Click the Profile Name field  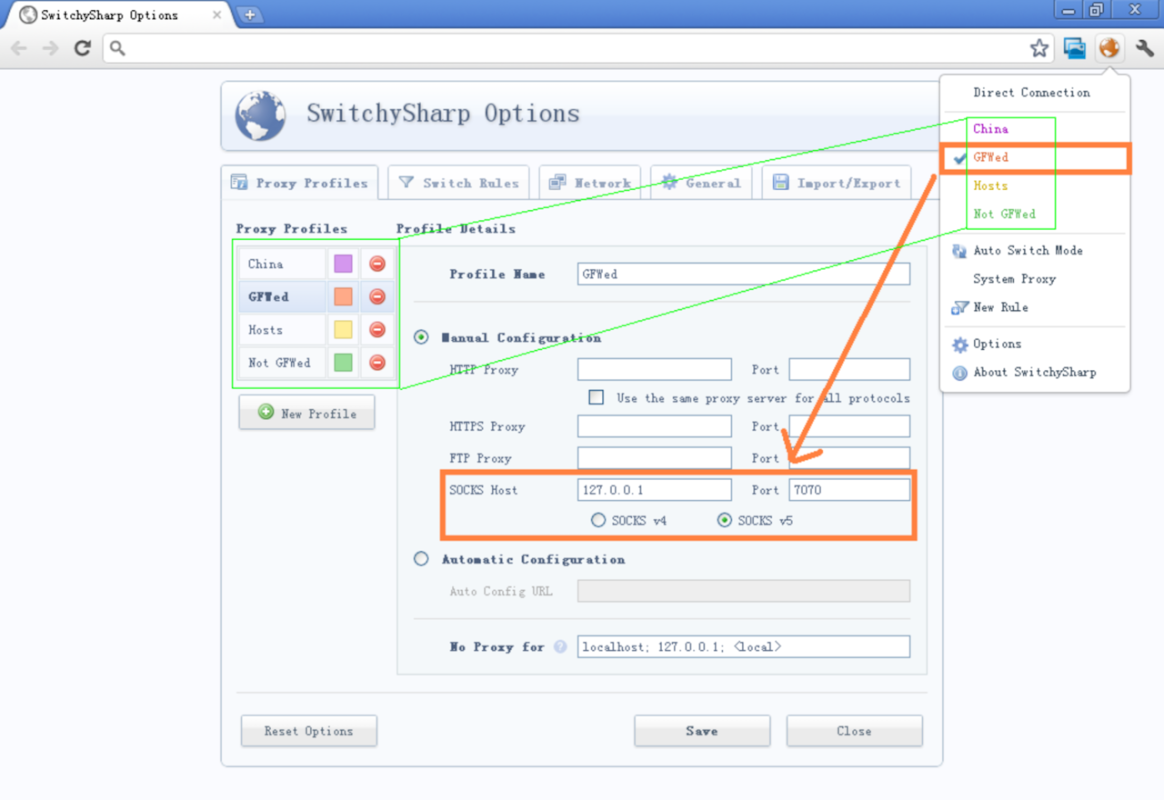point(743,274)
